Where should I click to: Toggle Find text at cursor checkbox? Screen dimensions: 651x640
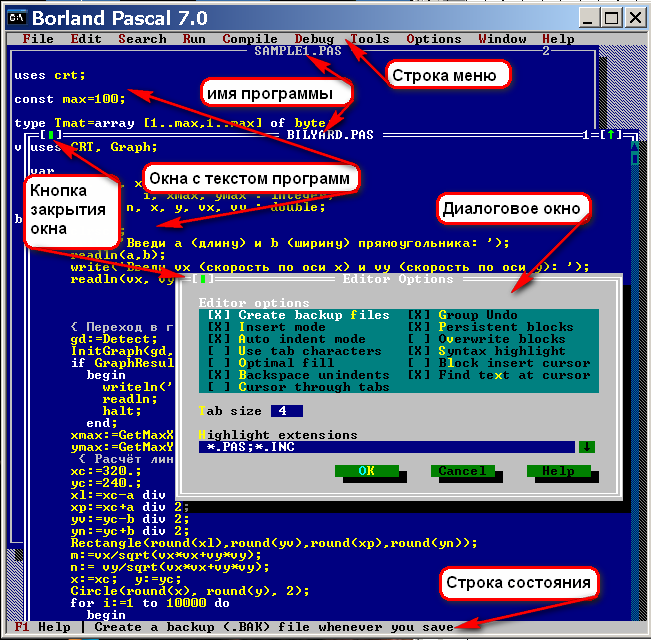point(499,375)
